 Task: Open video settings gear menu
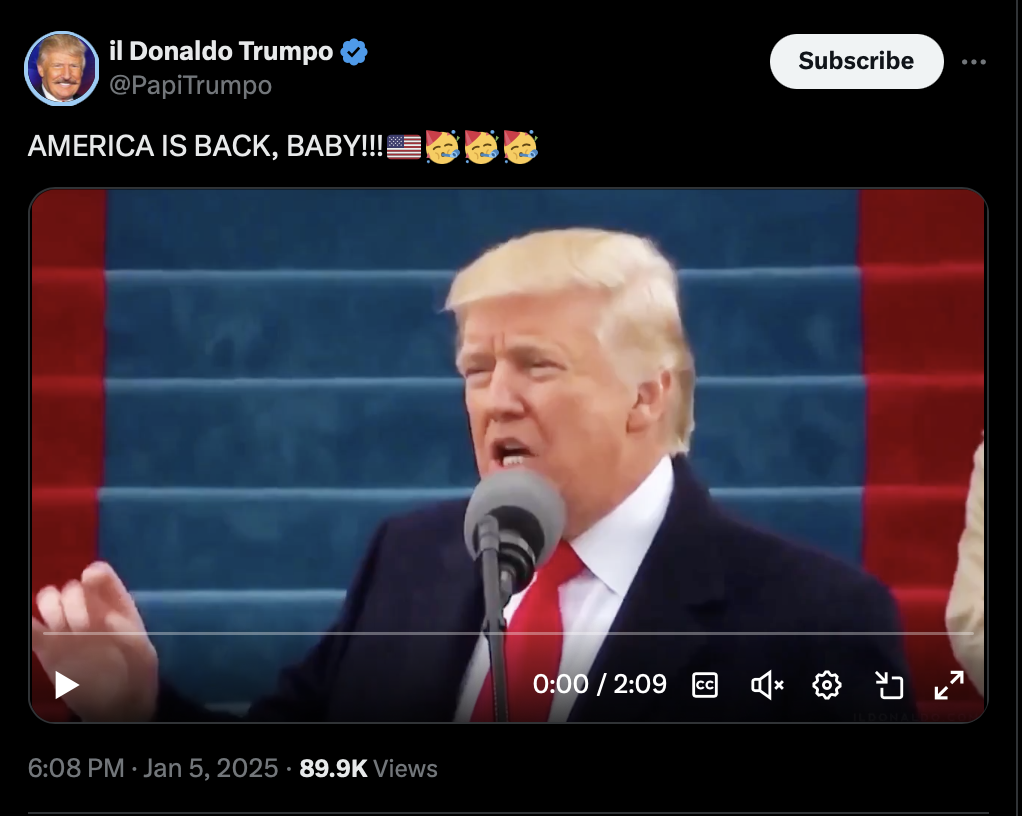coord(826,685)
